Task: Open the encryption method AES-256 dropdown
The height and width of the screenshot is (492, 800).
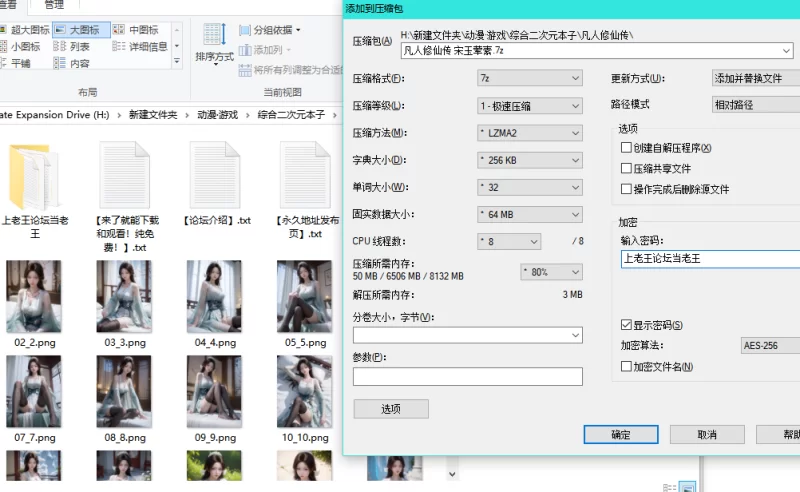Action: [770, 346]
